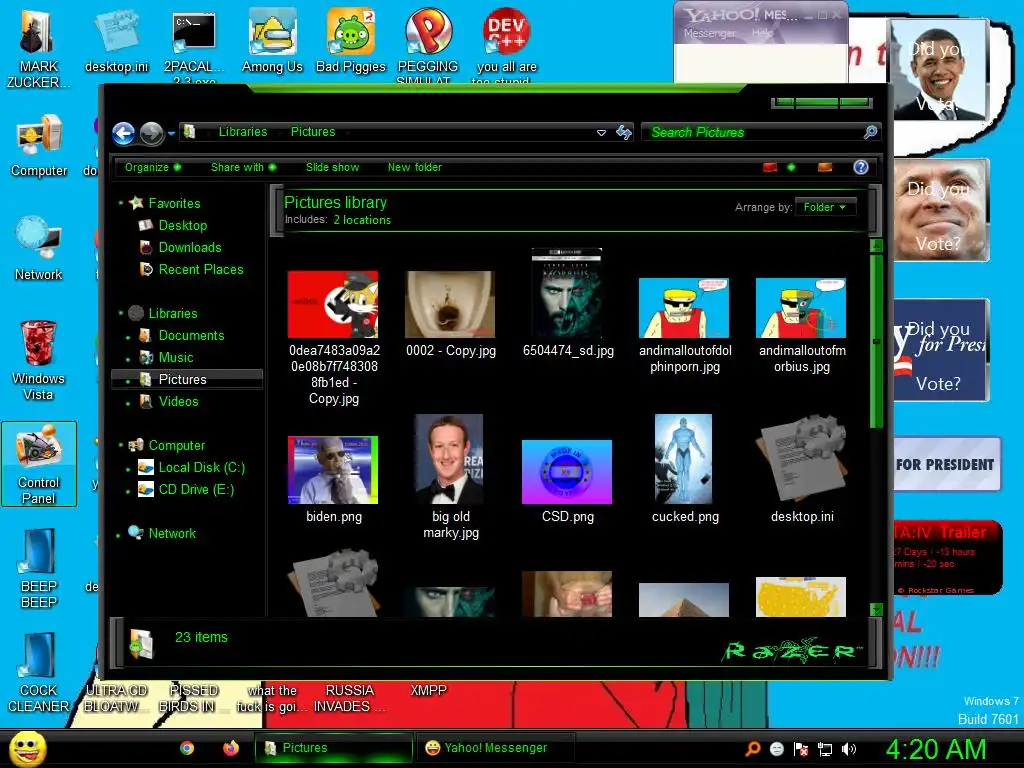Viewport: 1024px width, 768px height.
Task: Collapse the Libraries tree node
Action: (120, 313)
